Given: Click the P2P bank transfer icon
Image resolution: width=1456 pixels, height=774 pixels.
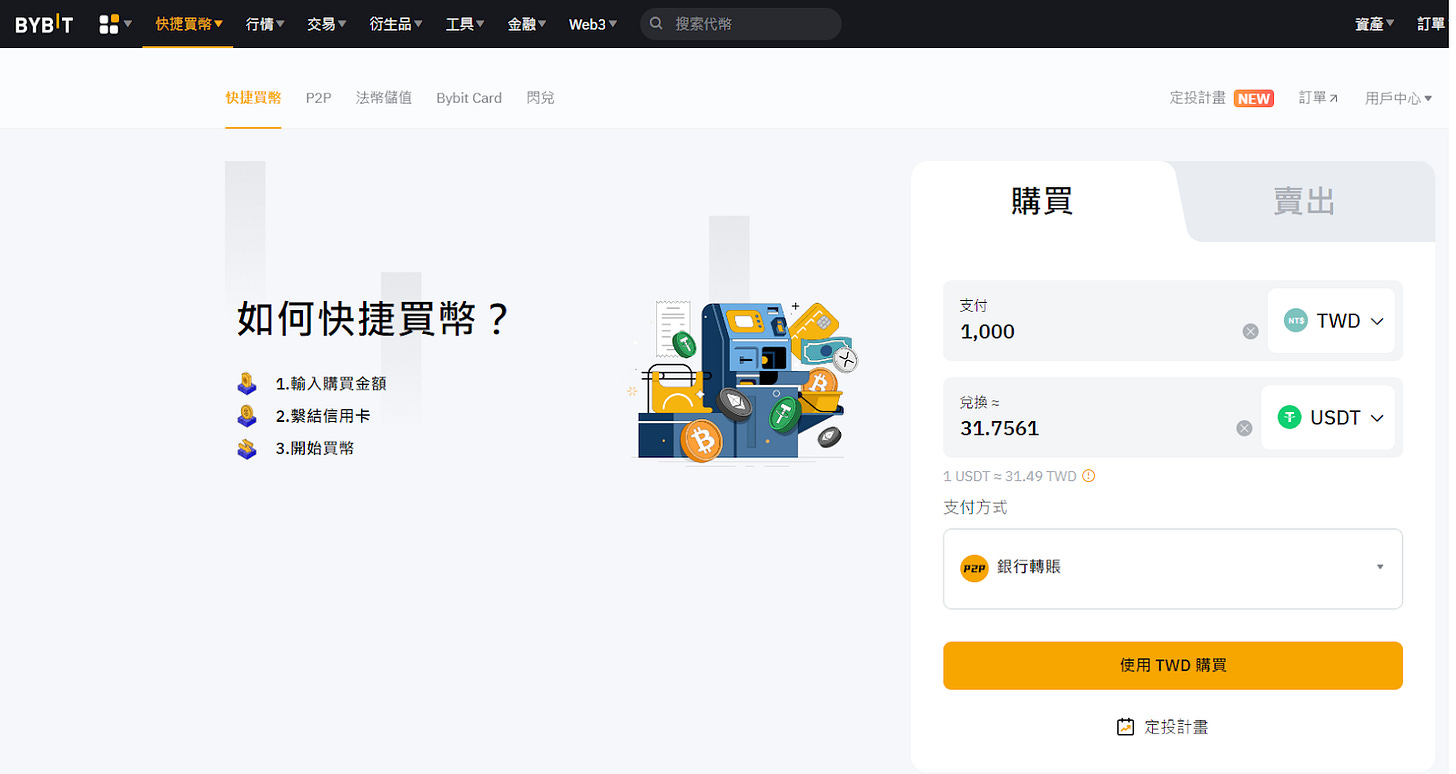Looking at the screenshot, I should pyautogui.click(x=973, y=568).
